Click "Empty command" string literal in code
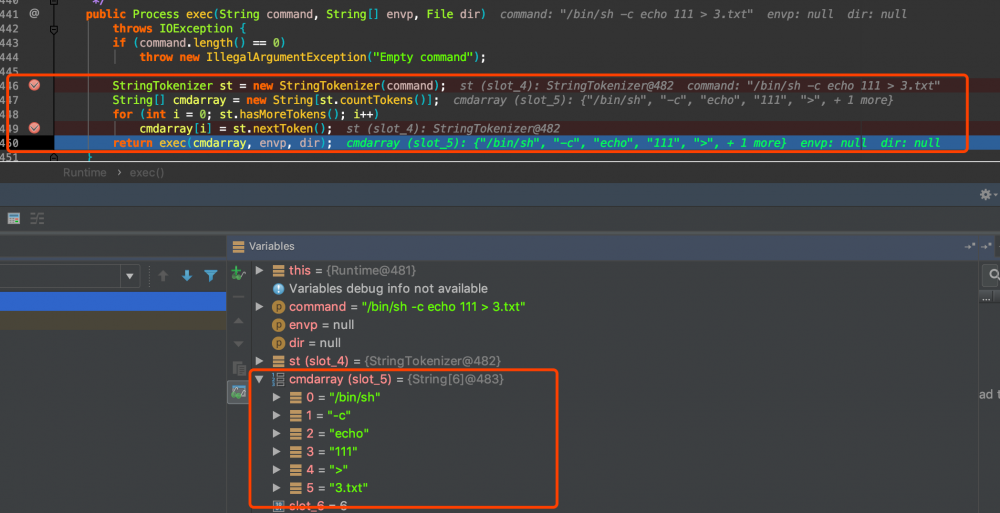 [x=423, y=57]
